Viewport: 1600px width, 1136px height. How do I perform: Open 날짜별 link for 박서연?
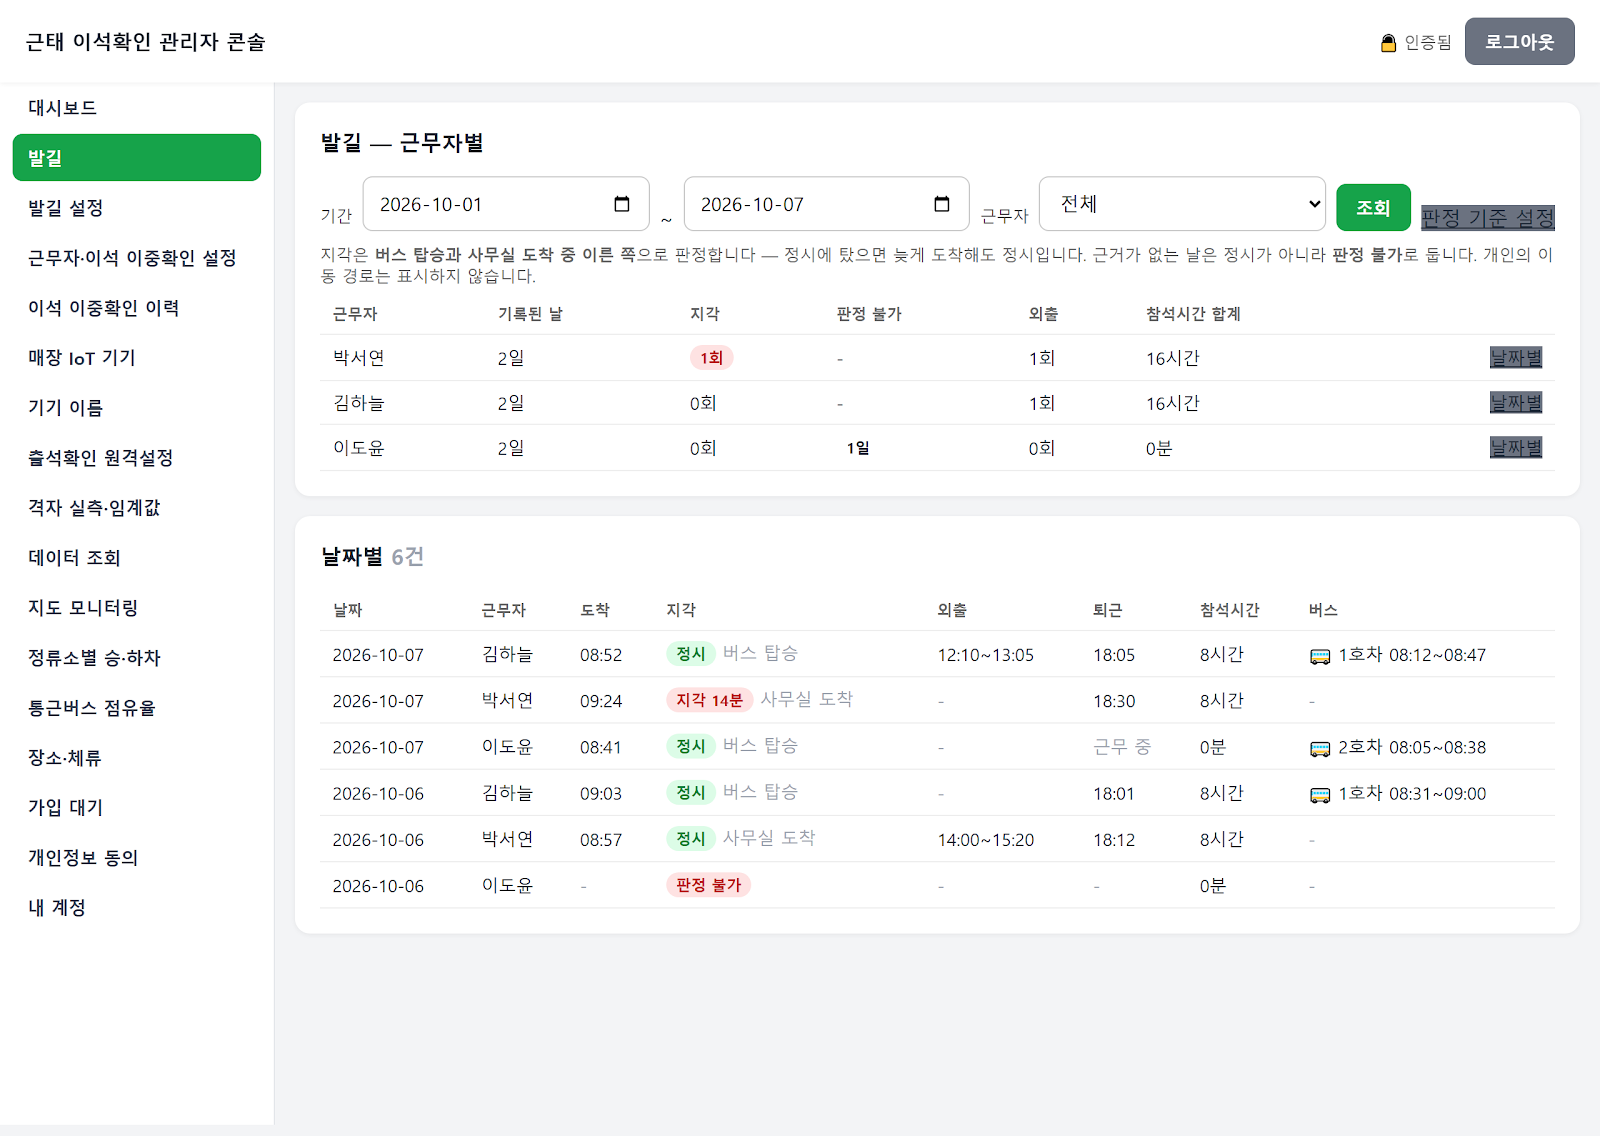coord(1516,358)
